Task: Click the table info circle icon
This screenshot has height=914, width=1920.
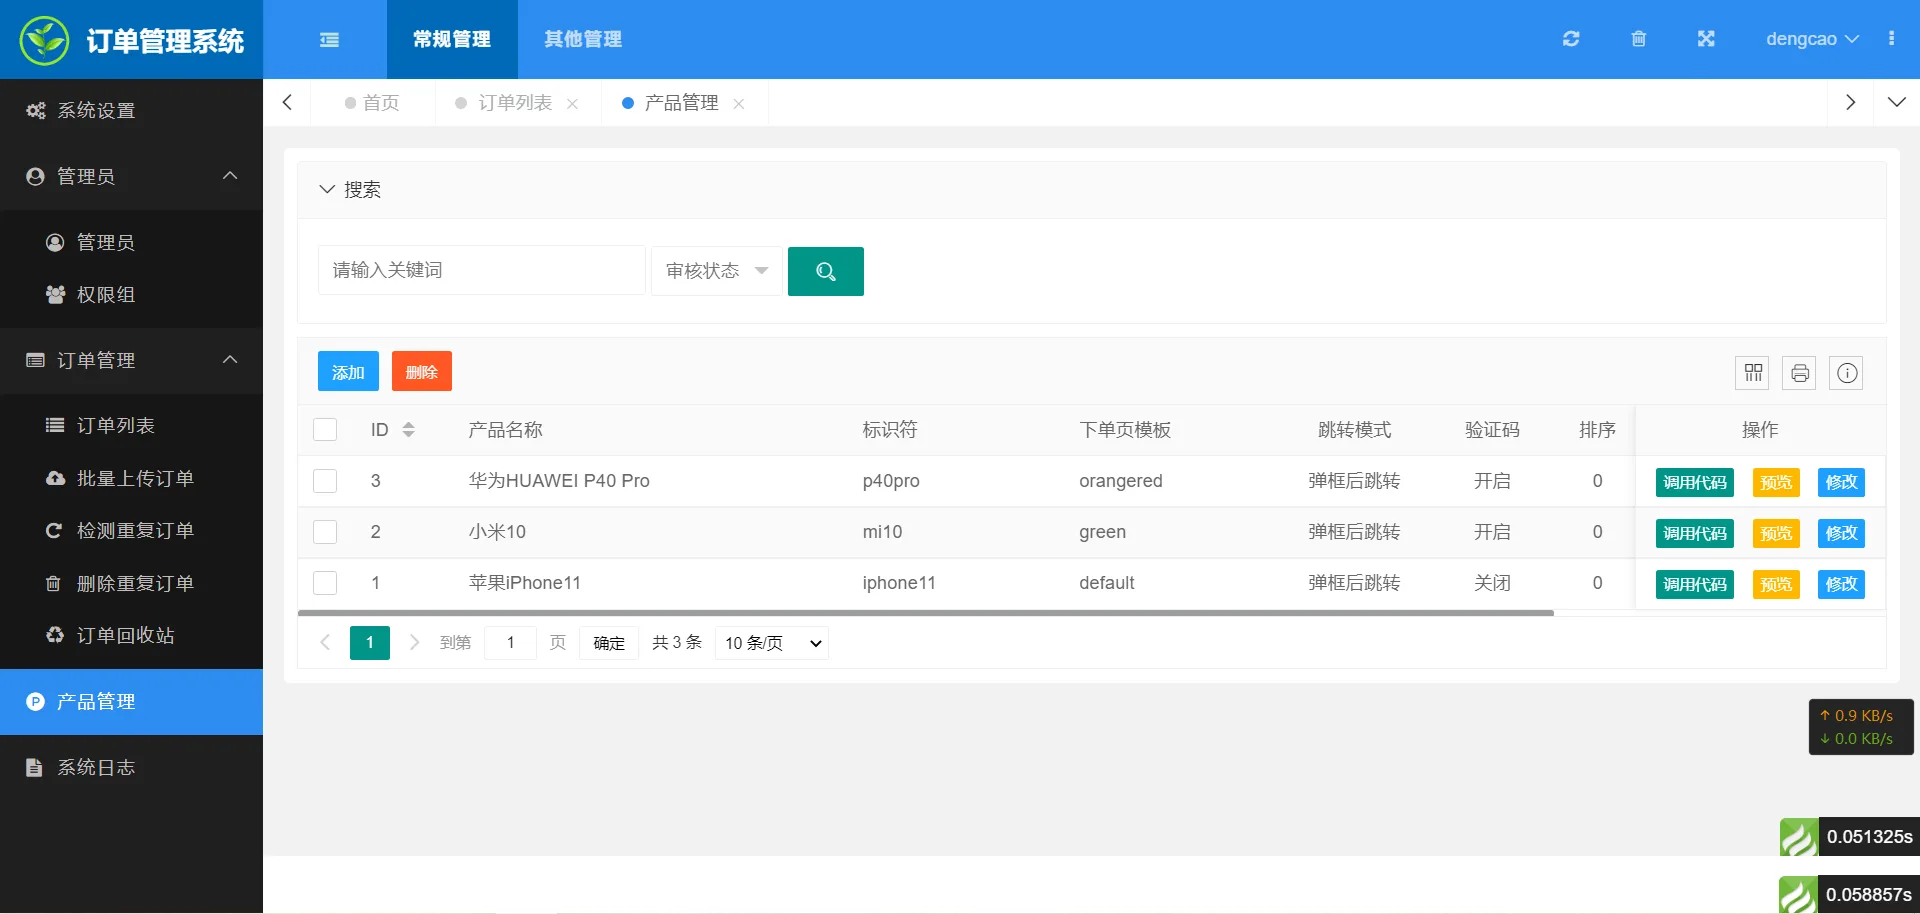Action: (x=1847, y=373)
